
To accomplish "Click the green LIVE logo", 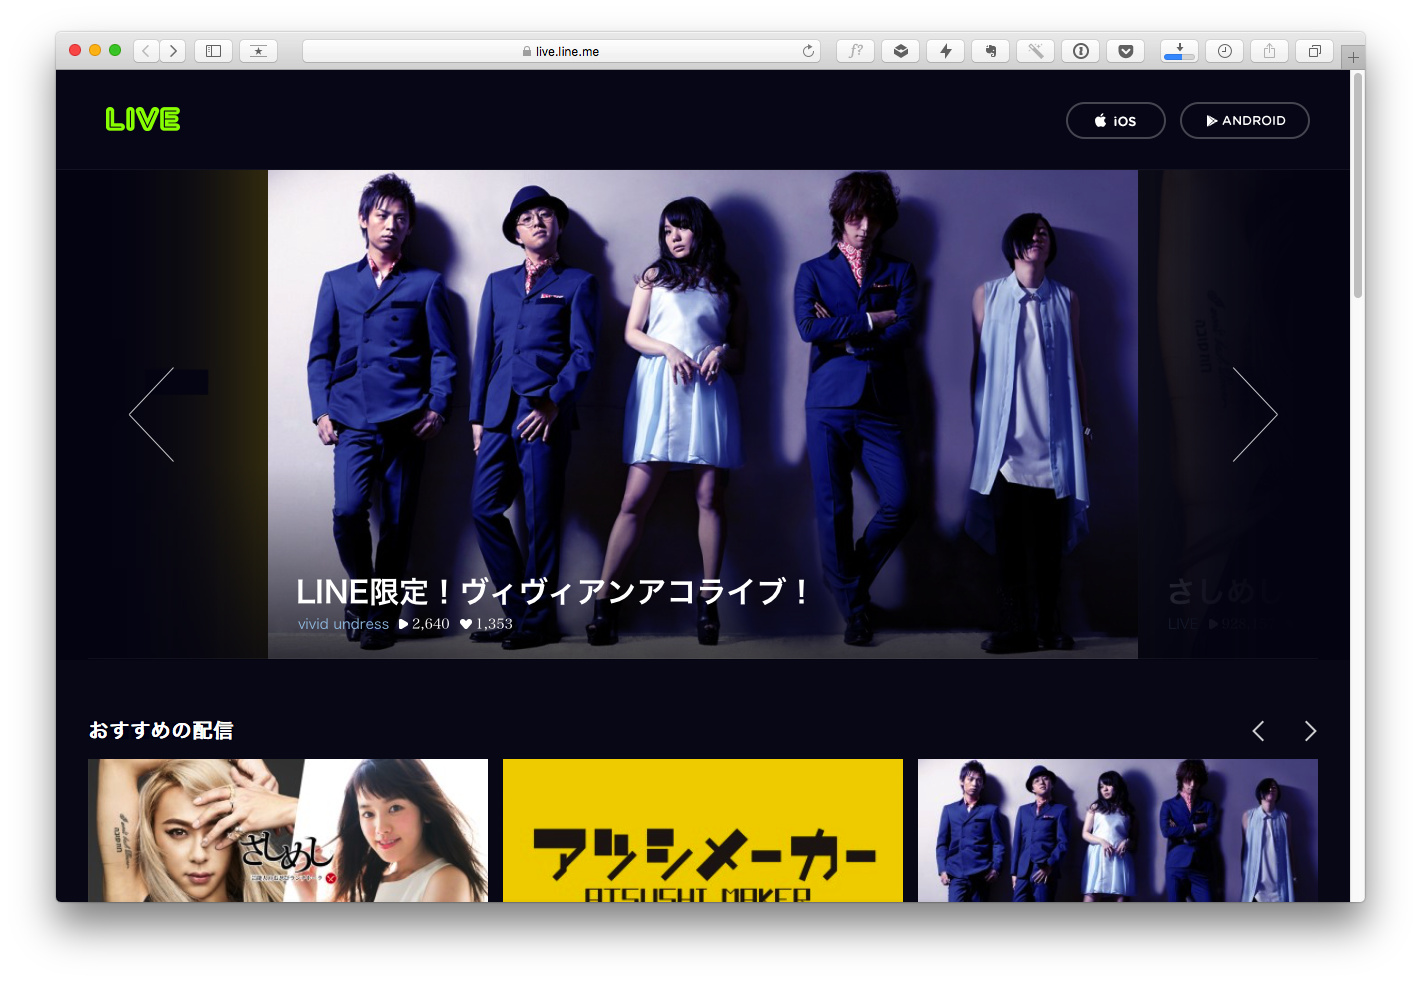I will (x=143, y=120).
